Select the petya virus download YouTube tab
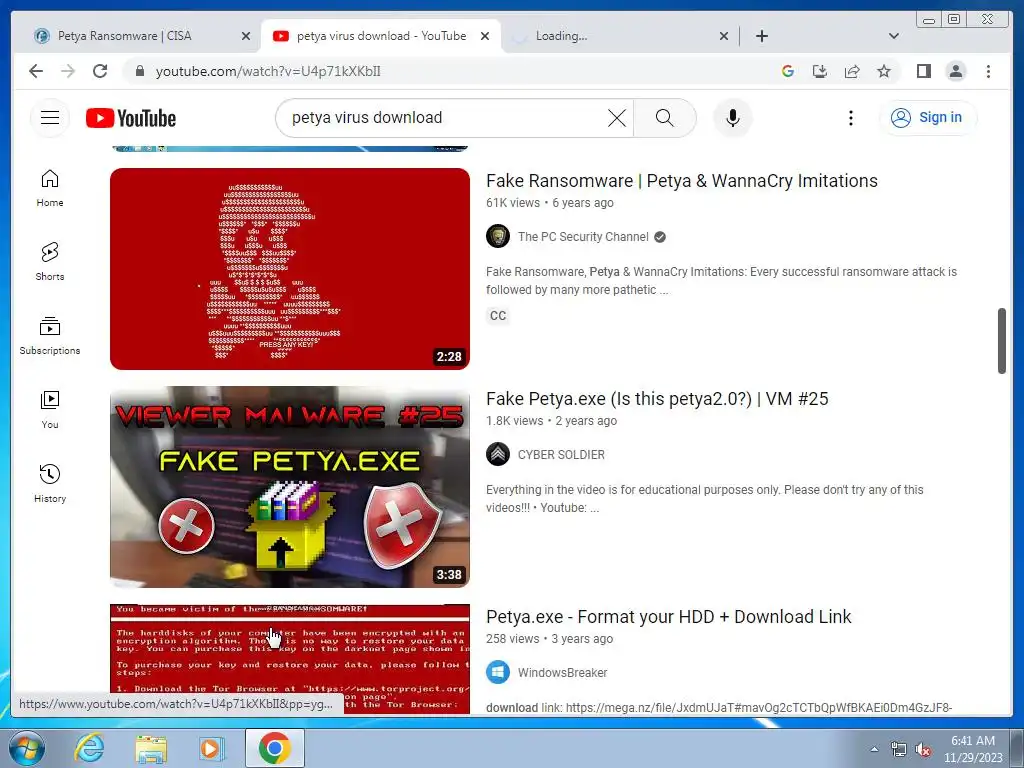The height and width of the screenshot is (768, 1024). click(381, 36)
